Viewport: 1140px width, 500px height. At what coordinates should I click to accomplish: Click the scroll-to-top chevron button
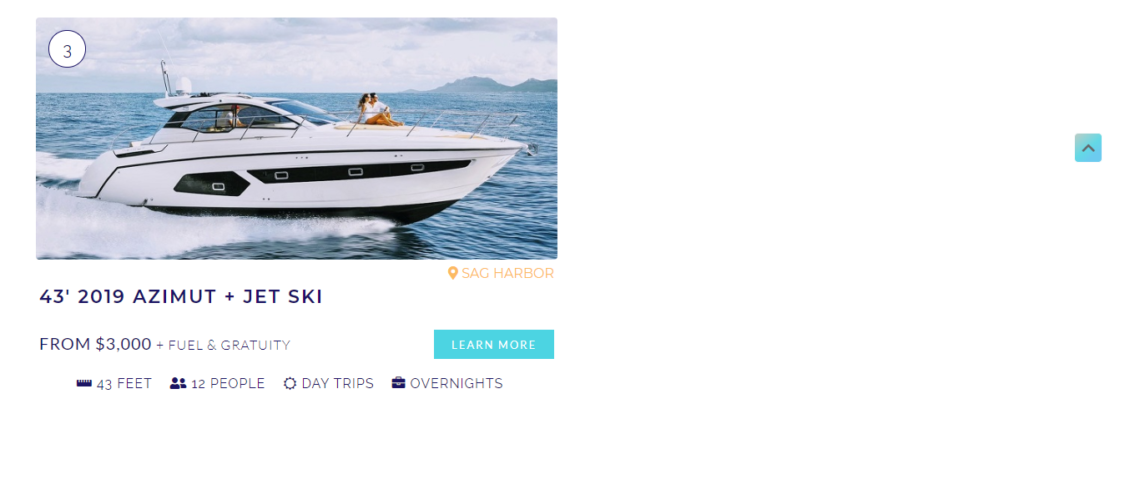point(1088,148)
